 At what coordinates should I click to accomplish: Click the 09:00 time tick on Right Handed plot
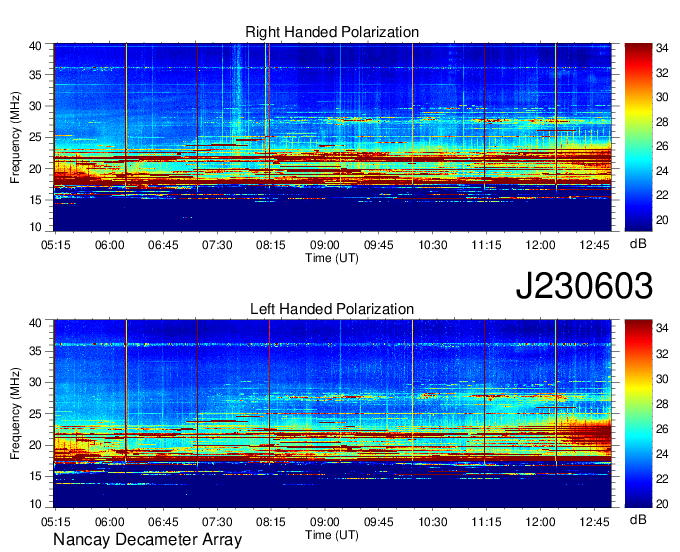pos(324,245)
